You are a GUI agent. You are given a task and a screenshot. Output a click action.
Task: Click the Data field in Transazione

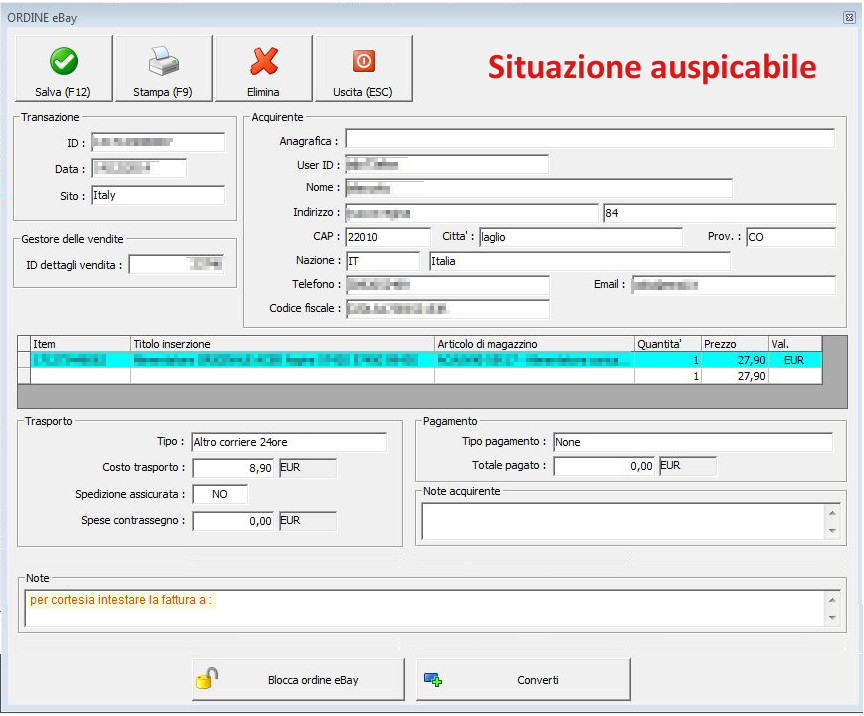(x=139, y=168)
